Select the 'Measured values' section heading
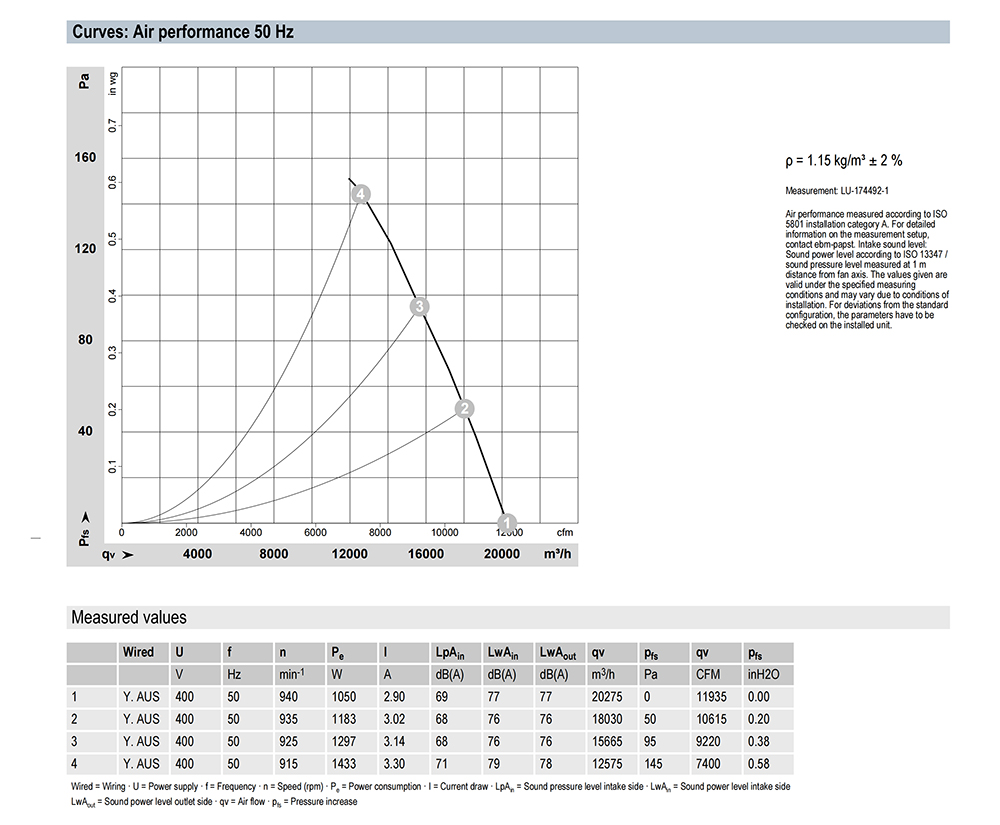Screen dimensions: 1000x825 pos(128,617)
